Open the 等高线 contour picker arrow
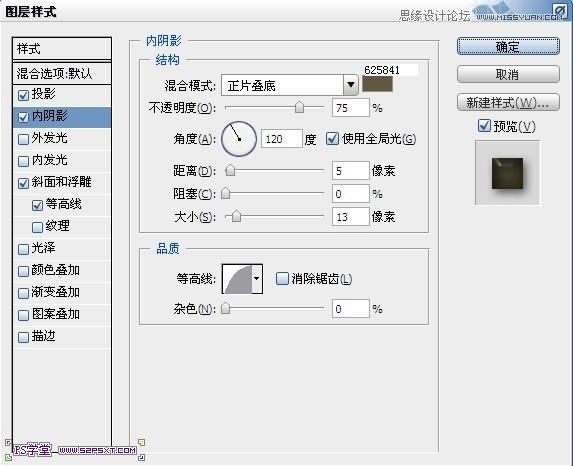Viewport: 573px width, 466px height. point(257,279)
